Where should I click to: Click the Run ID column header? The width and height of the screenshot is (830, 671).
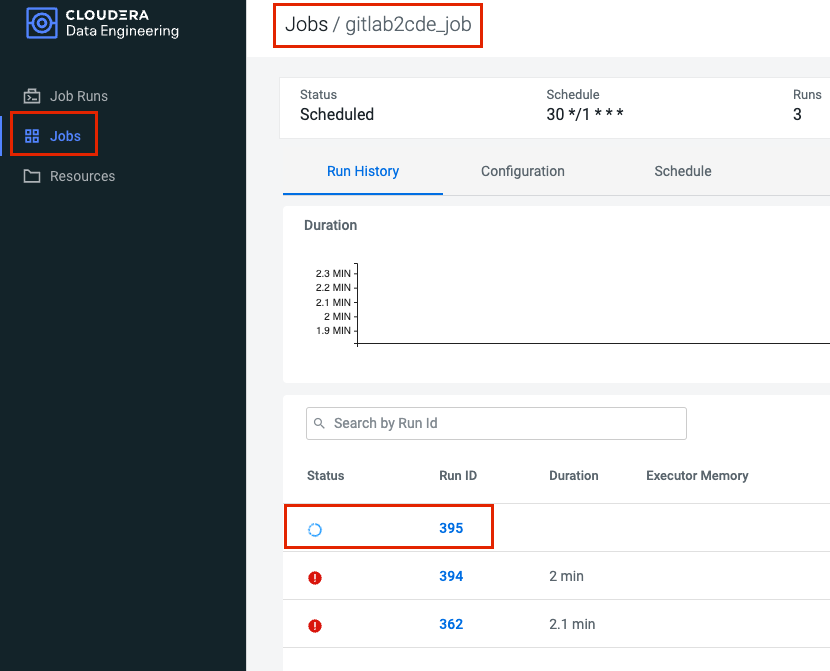458,476
